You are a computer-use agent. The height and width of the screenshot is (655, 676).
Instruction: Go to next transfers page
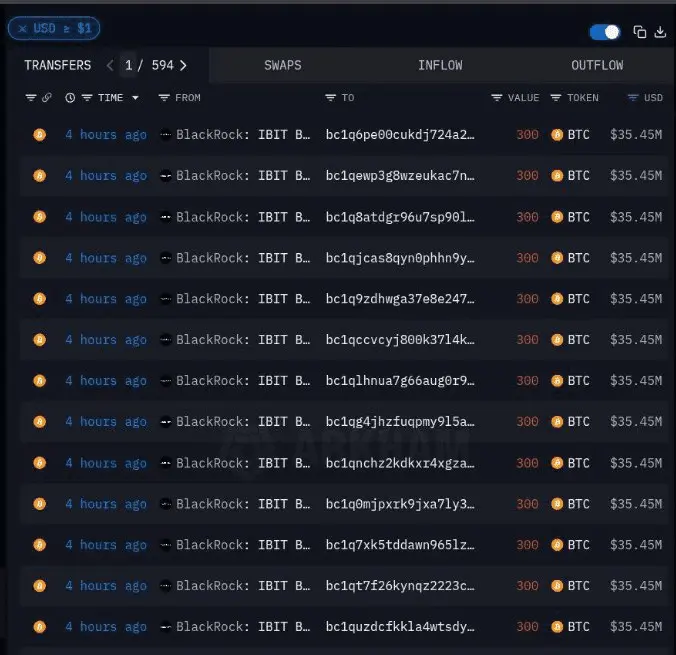(x=183, y=65)
